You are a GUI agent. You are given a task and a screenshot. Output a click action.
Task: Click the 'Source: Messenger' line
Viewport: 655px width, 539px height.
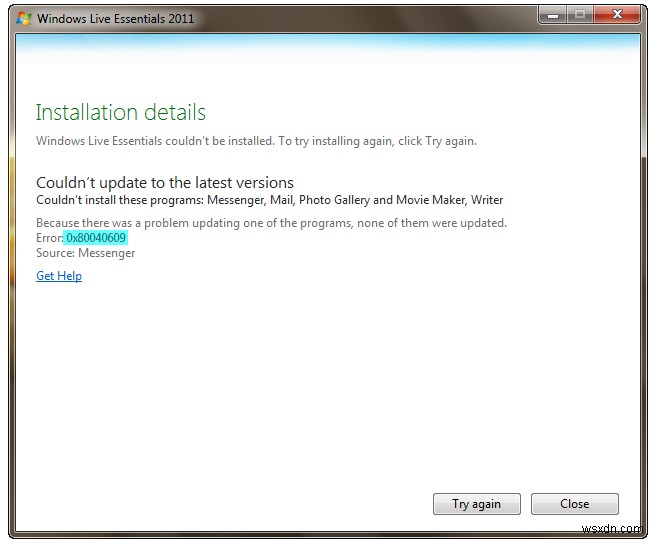86,253
